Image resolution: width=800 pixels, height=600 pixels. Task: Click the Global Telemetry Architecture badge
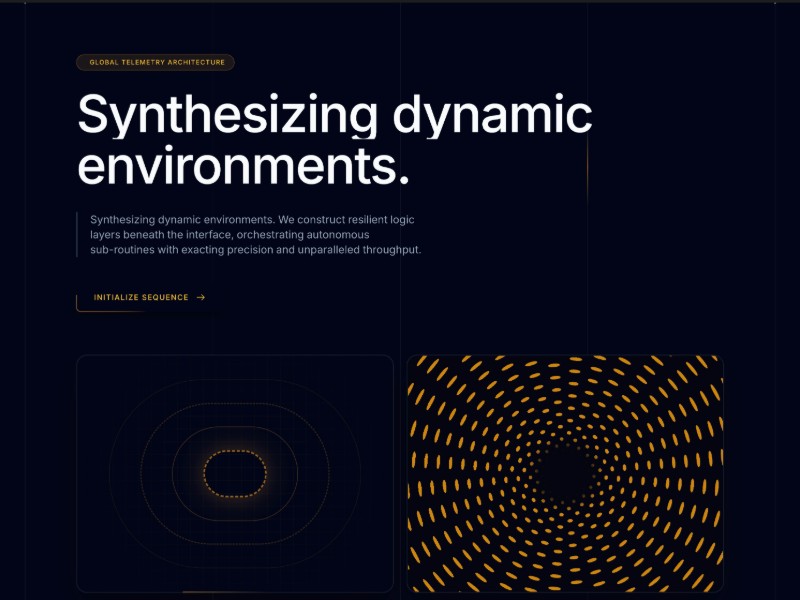(156, 62)
